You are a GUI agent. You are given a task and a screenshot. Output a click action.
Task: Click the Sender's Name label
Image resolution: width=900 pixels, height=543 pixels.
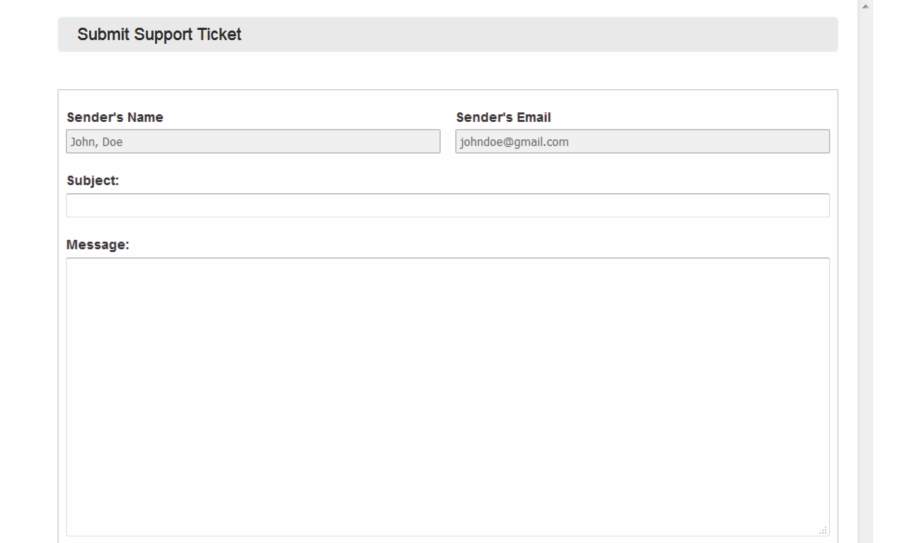point(115,117)
